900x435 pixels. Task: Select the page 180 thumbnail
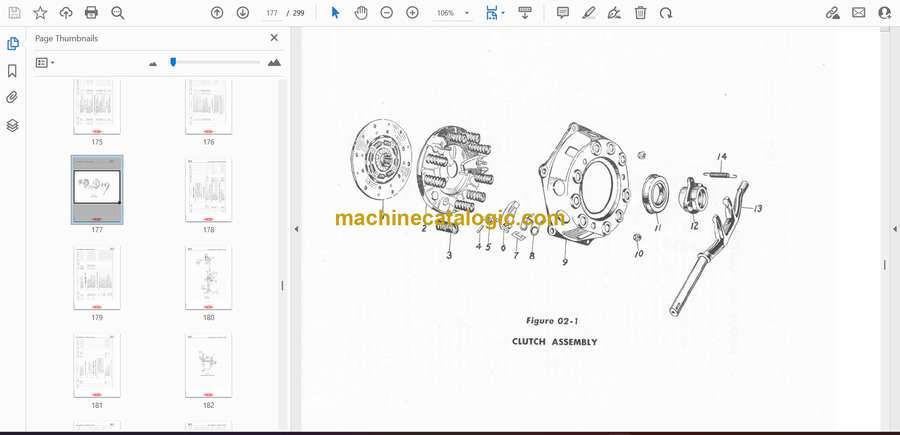click(x=208, y=278)
